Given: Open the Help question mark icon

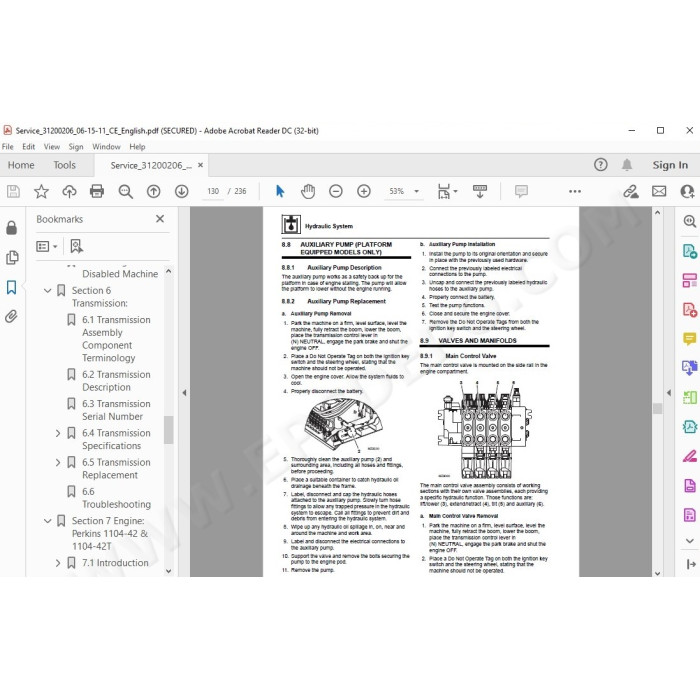Looking at the screenshot, I should click(601, 165).
